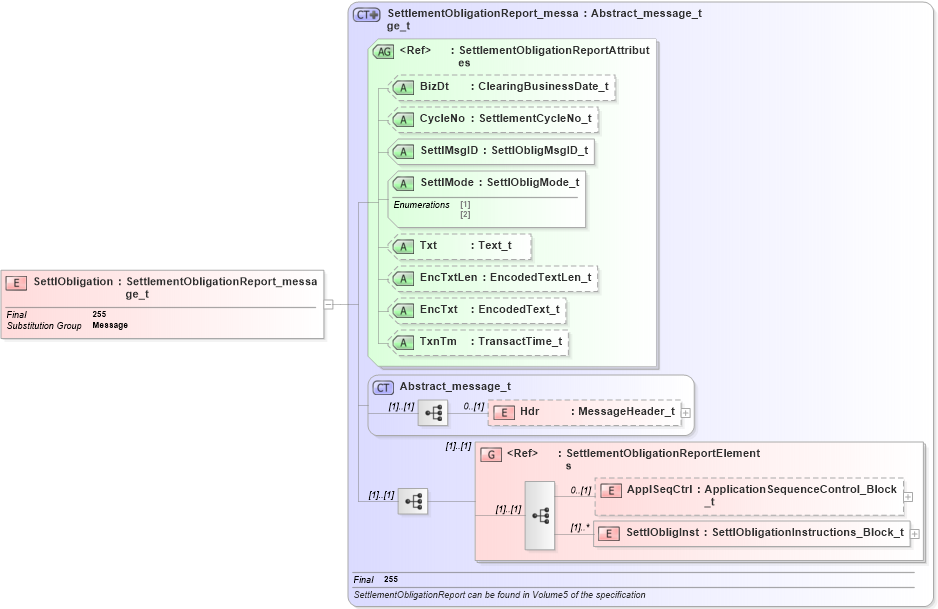
Task: Select the TxnTm attribute icon
Action: coord(404,342)
